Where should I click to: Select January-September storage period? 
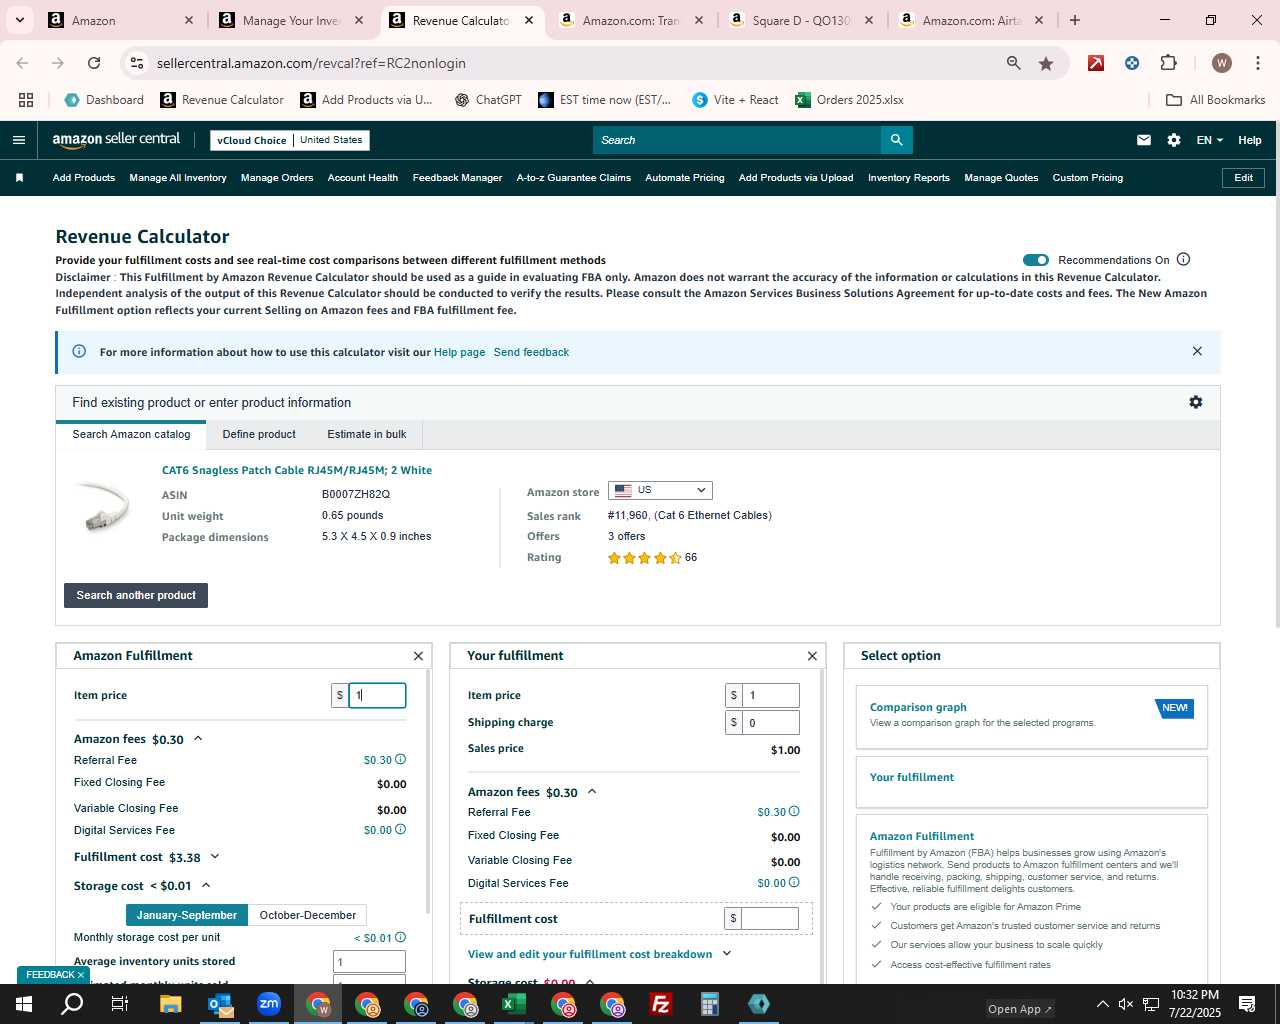click(187, 915)
